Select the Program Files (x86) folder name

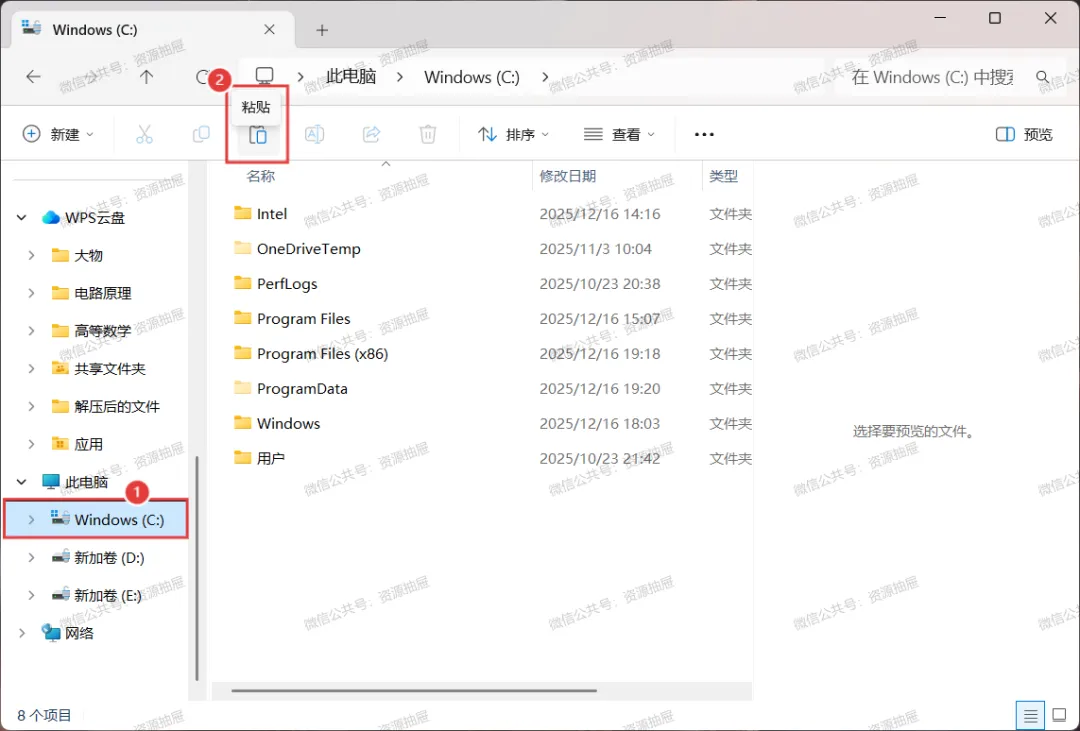coord(322,353)
